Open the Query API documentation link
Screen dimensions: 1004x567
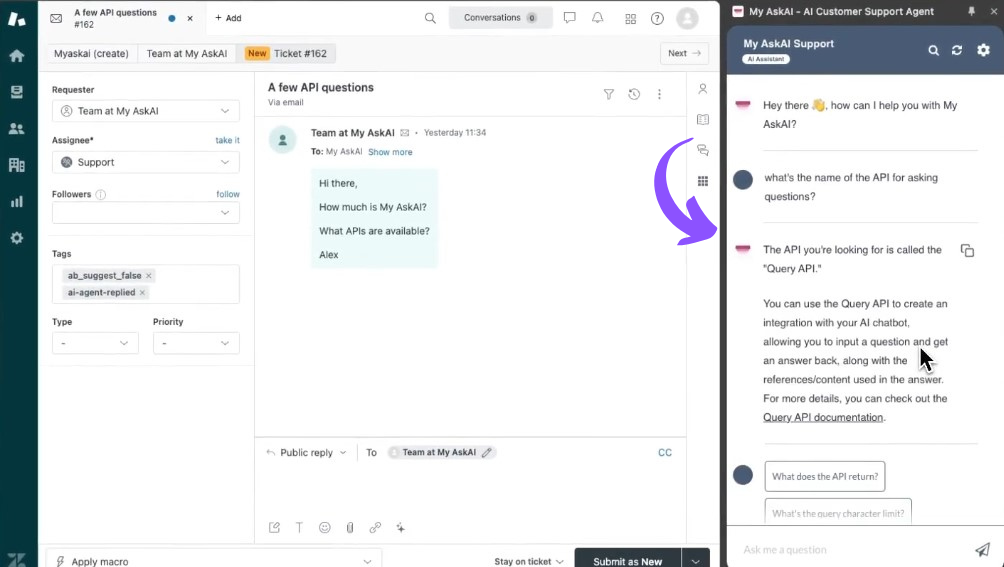[823, 417]
